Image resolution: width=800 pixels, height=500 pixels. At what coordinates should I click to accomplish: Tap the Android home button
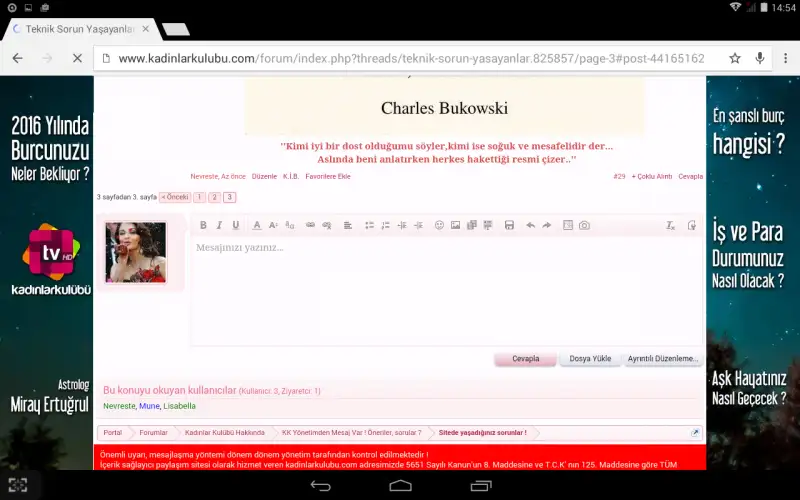click(x=400, y=485)
